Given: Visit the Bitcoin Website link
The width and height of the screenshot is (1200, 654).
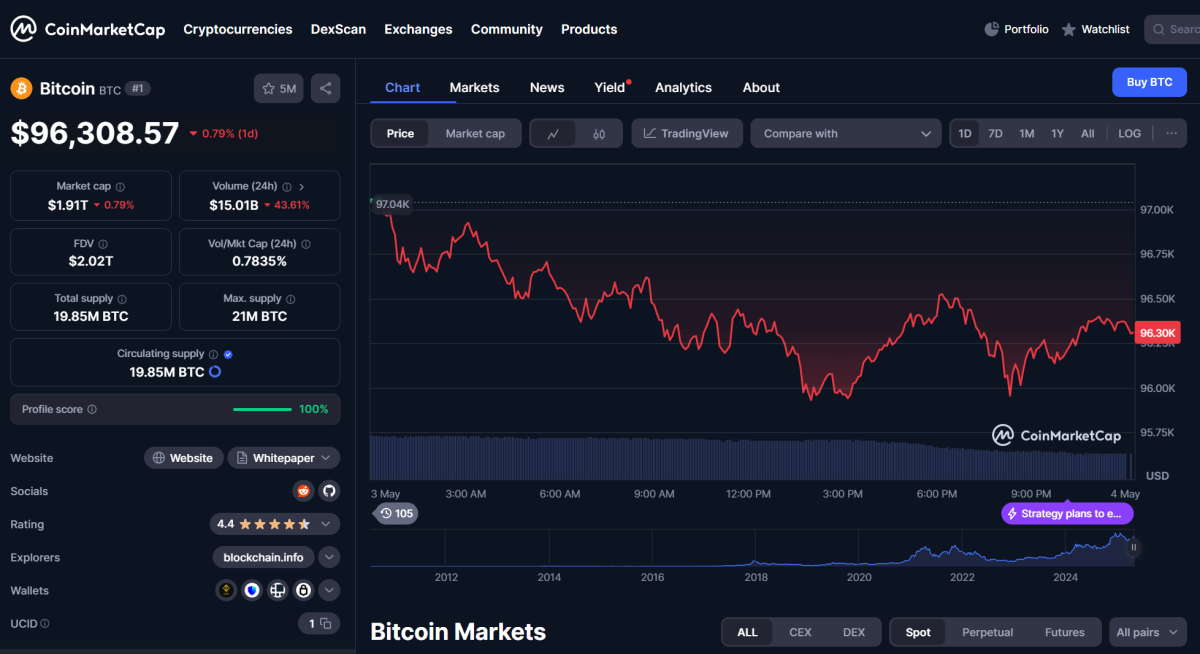Looking at the screenshot, I should click(183, 458).
